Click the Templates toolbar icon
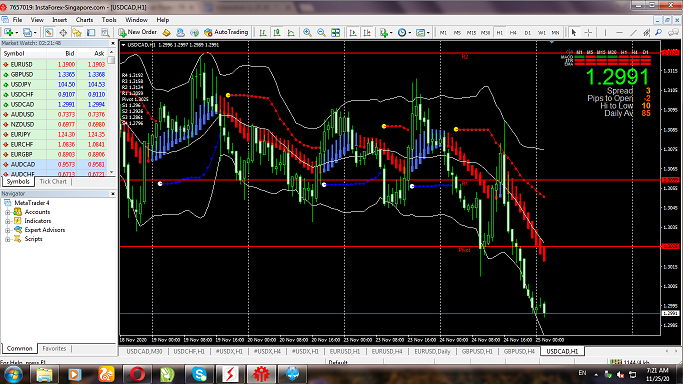This screenshot has height=384, width=683. coord(420,32)
